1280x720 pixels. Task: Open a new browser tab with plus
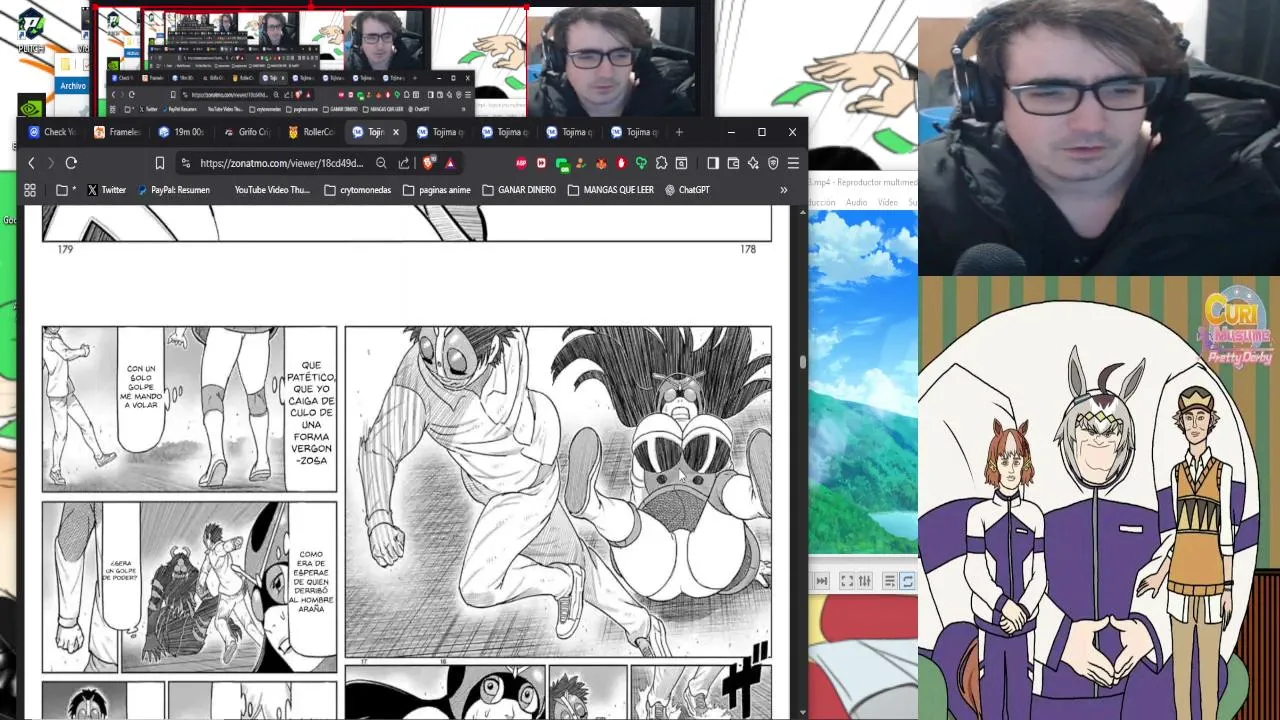[x=679, y=132]
